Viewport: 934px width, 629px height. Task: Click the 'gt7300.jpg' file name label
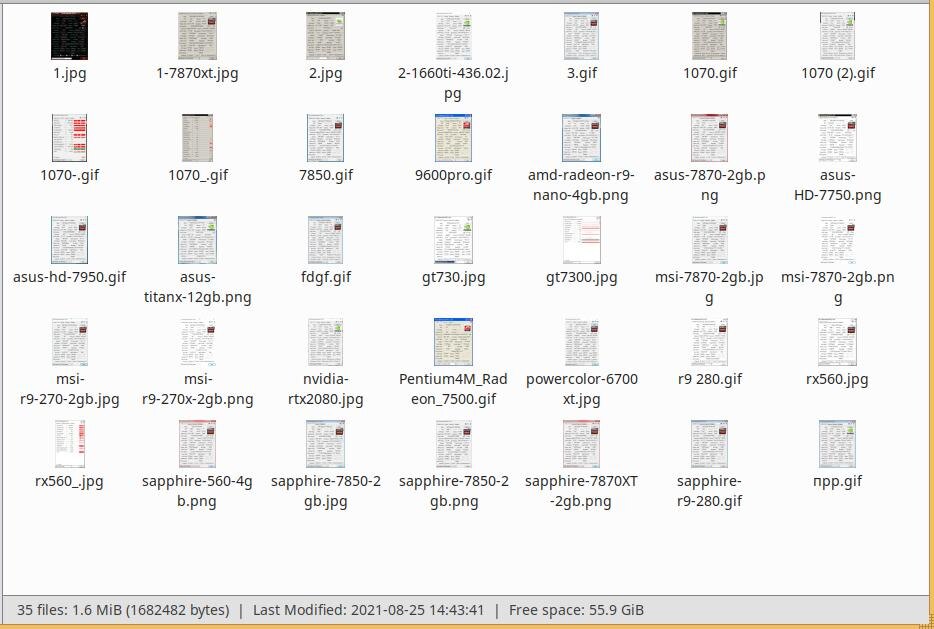(581, 278)
